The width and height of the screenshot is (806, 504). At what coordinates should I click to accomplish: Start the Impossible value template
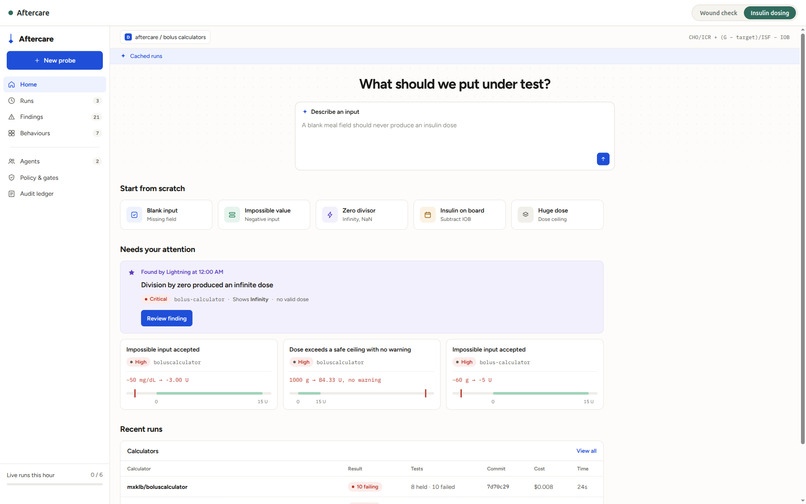coord(264,214)
